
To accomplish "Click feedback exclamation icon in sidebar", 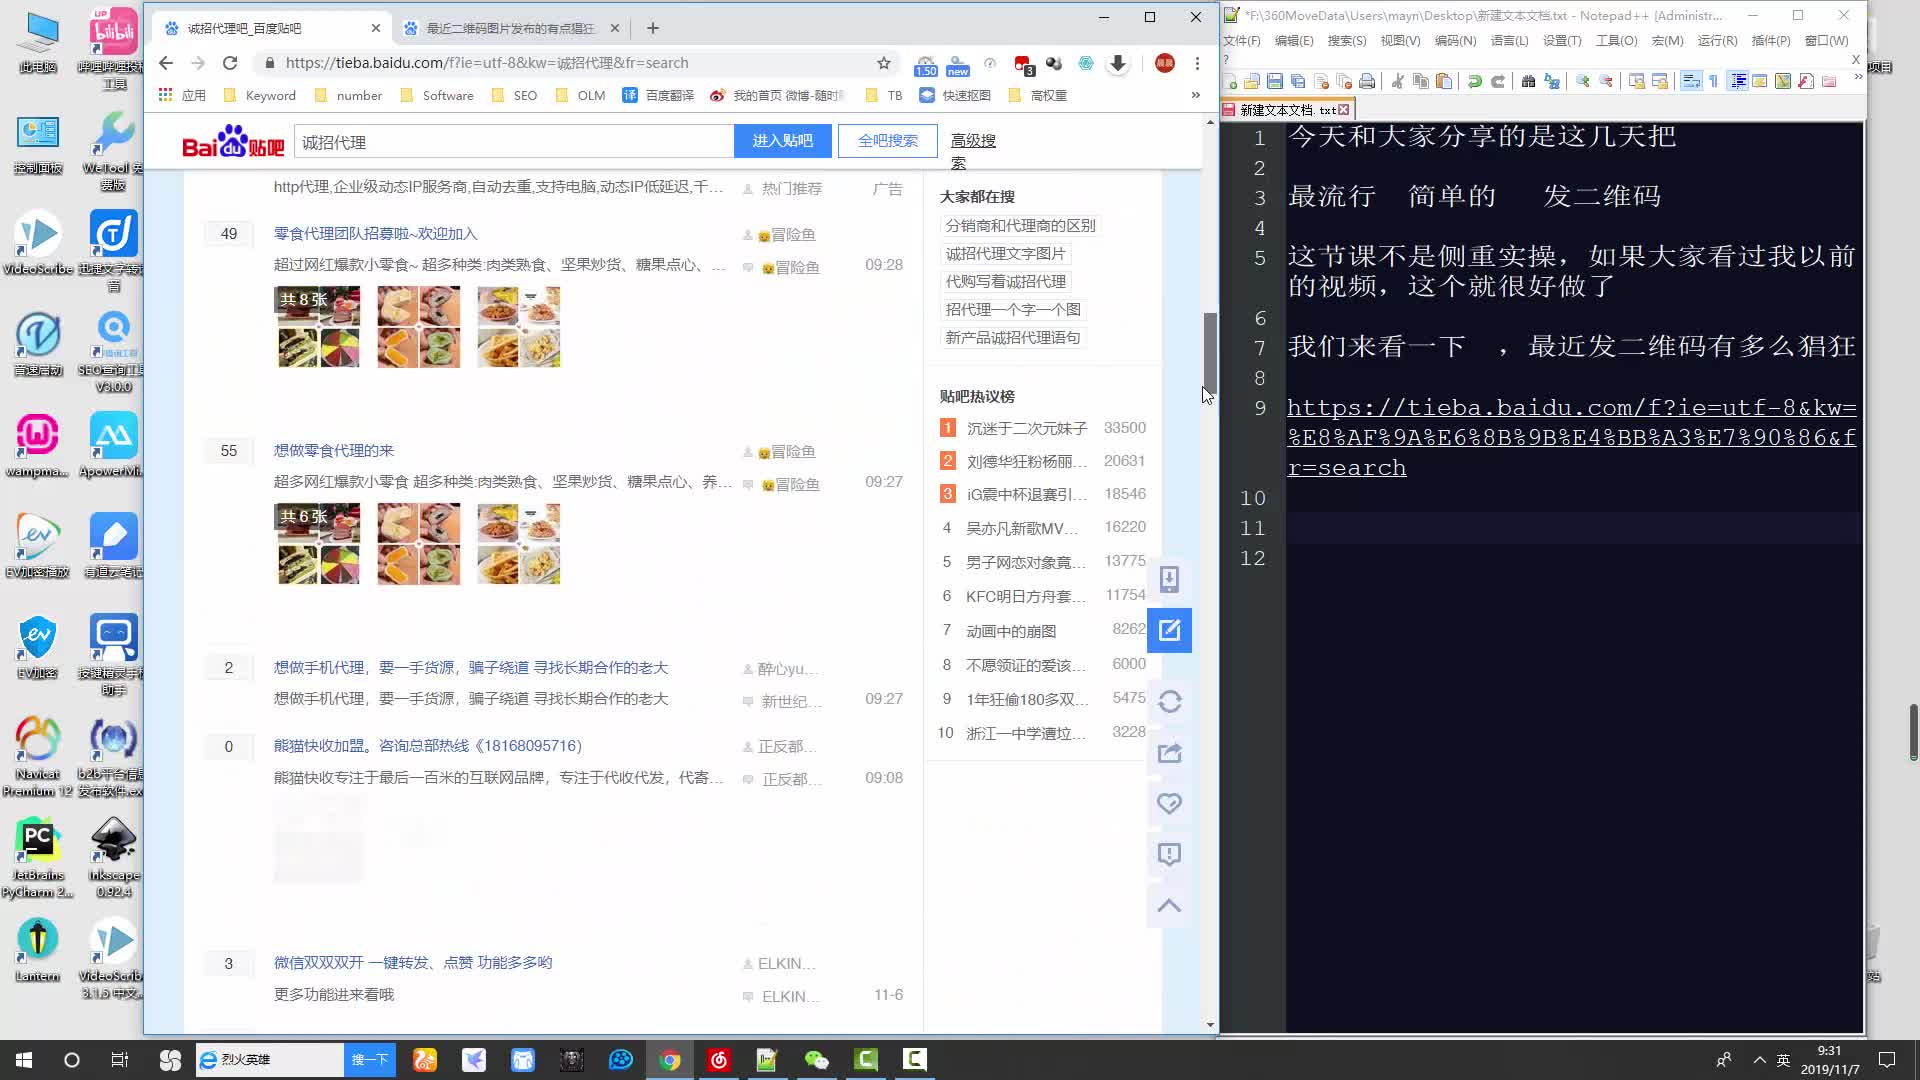I will pos(1169,854).
